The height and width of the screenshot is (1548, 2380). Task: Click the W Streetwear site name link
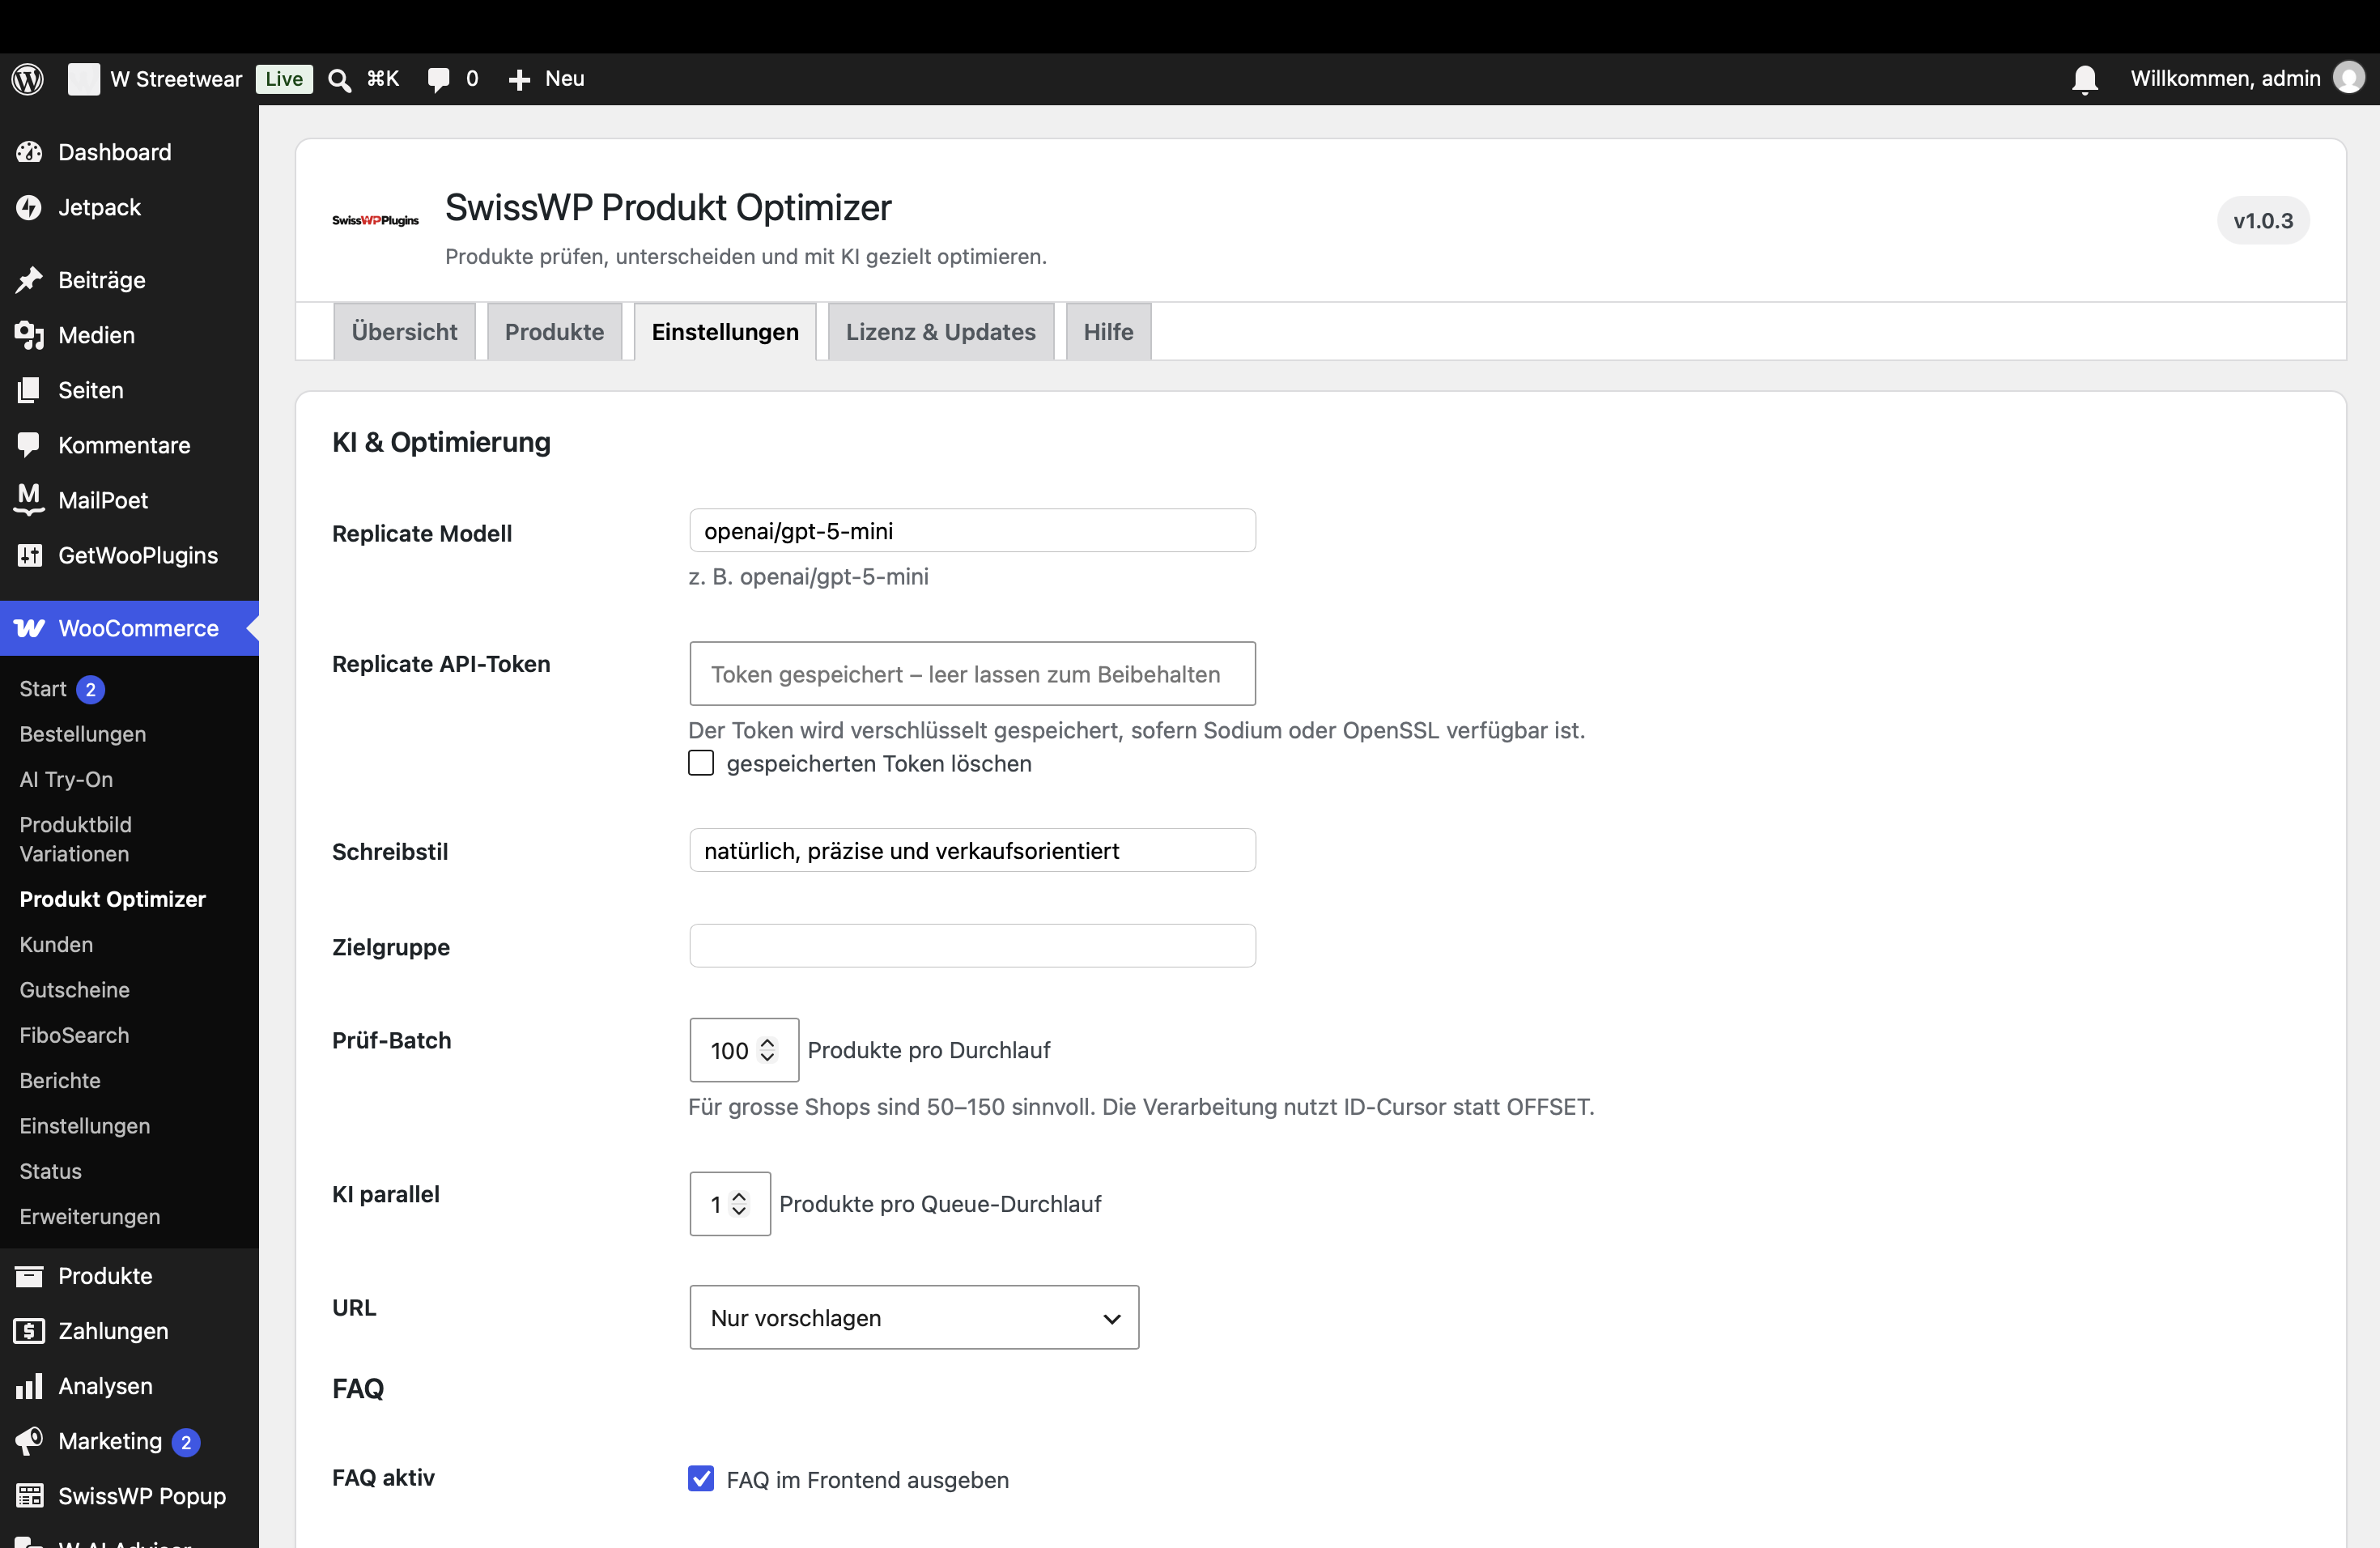176,79
